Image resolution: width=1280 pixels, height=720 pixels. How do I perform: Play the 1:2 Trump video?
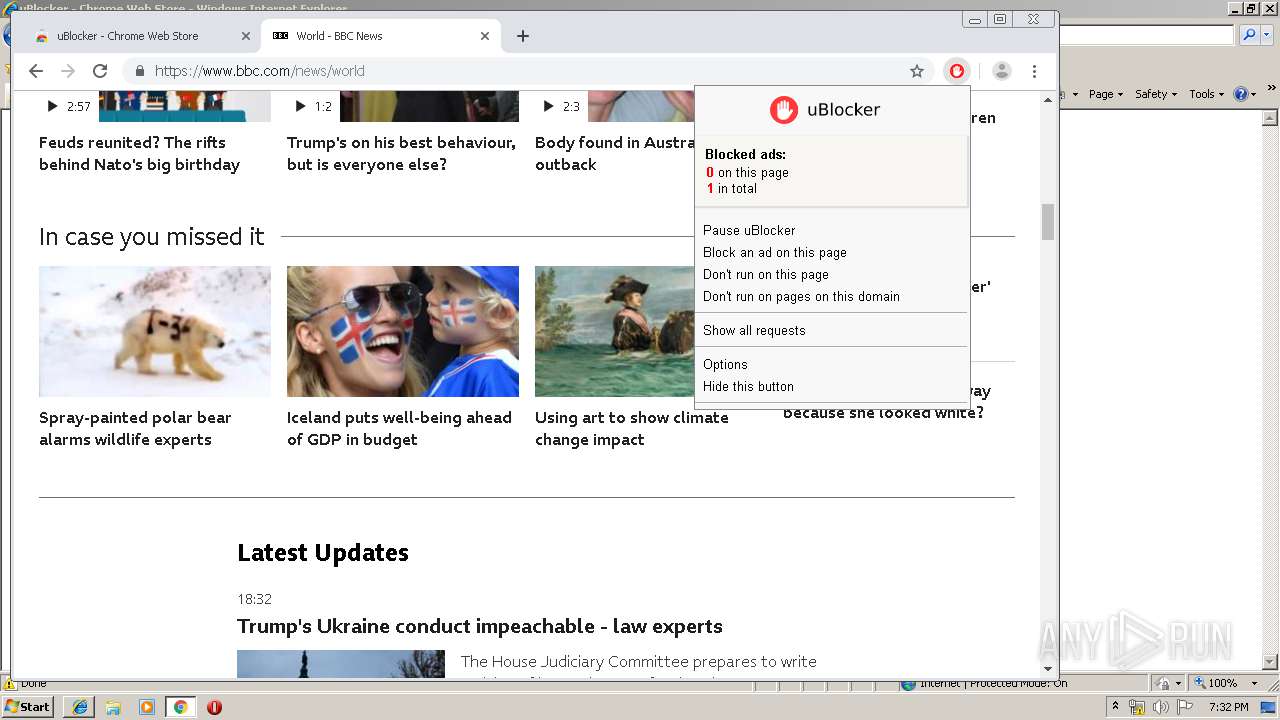[x=313, y=106]
